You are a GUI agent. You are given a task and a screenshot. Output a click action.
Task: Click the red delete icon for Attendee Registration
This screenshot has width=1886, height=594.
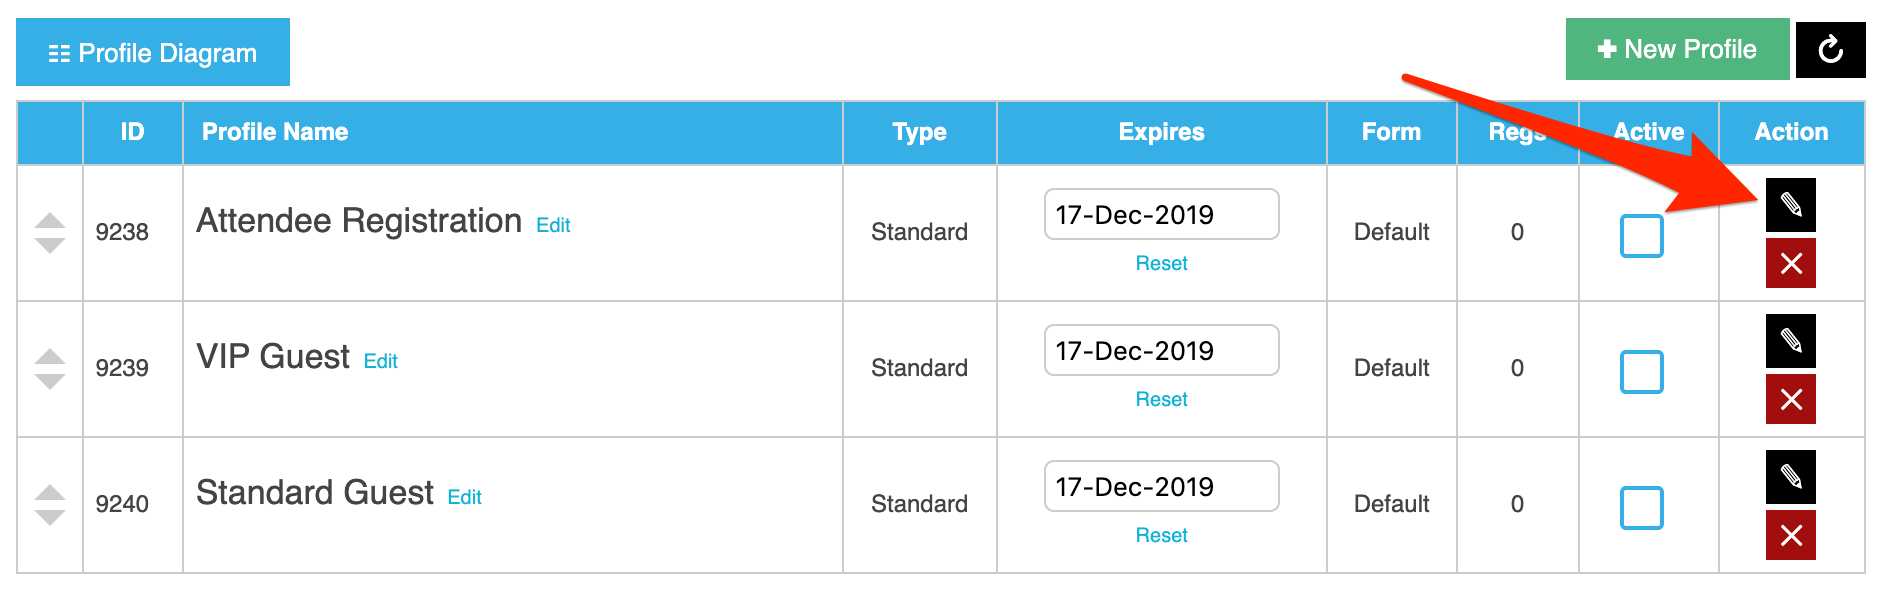tap(1790, 263)
